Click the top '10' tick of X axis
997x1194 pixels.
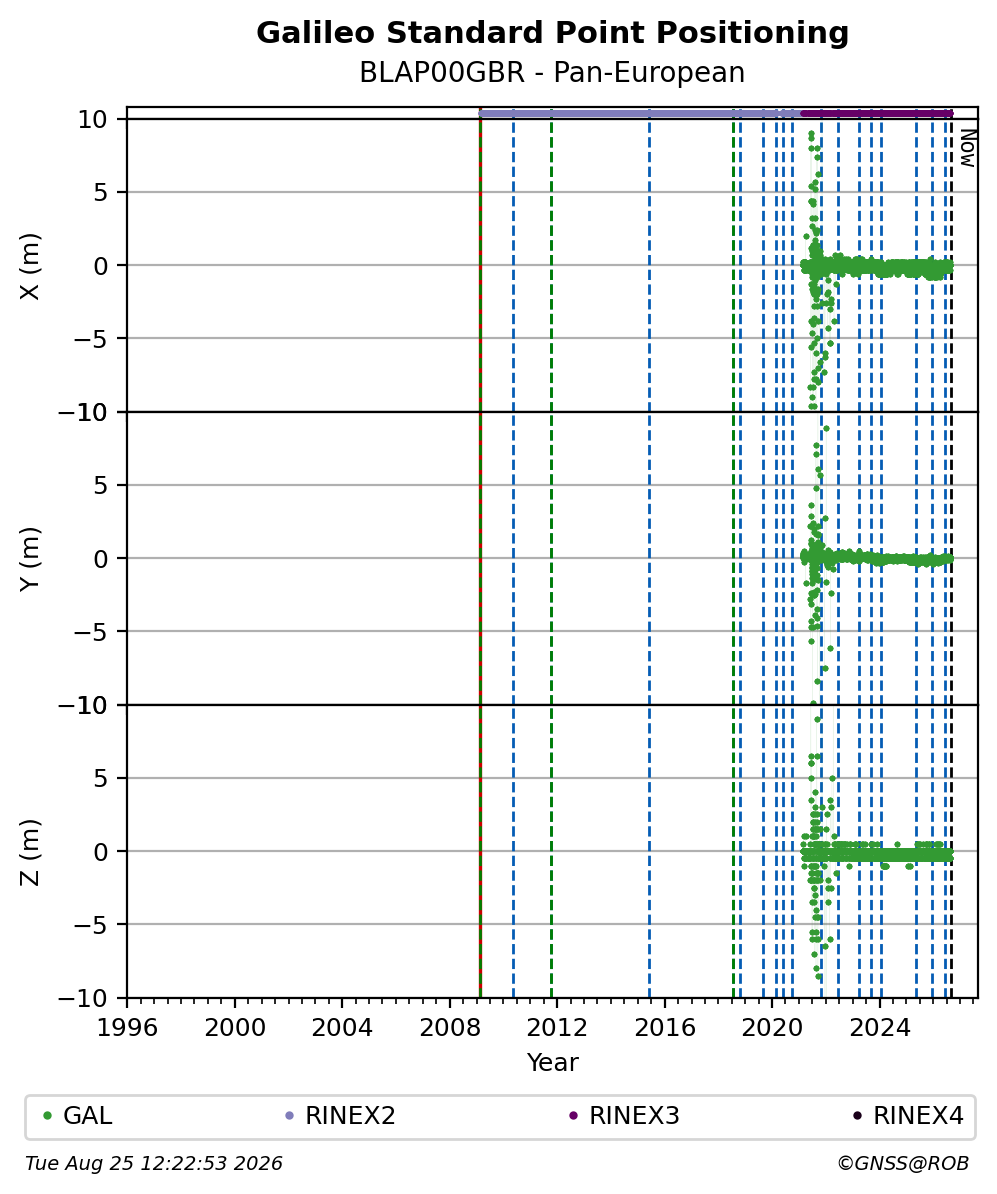pos(93,120)
